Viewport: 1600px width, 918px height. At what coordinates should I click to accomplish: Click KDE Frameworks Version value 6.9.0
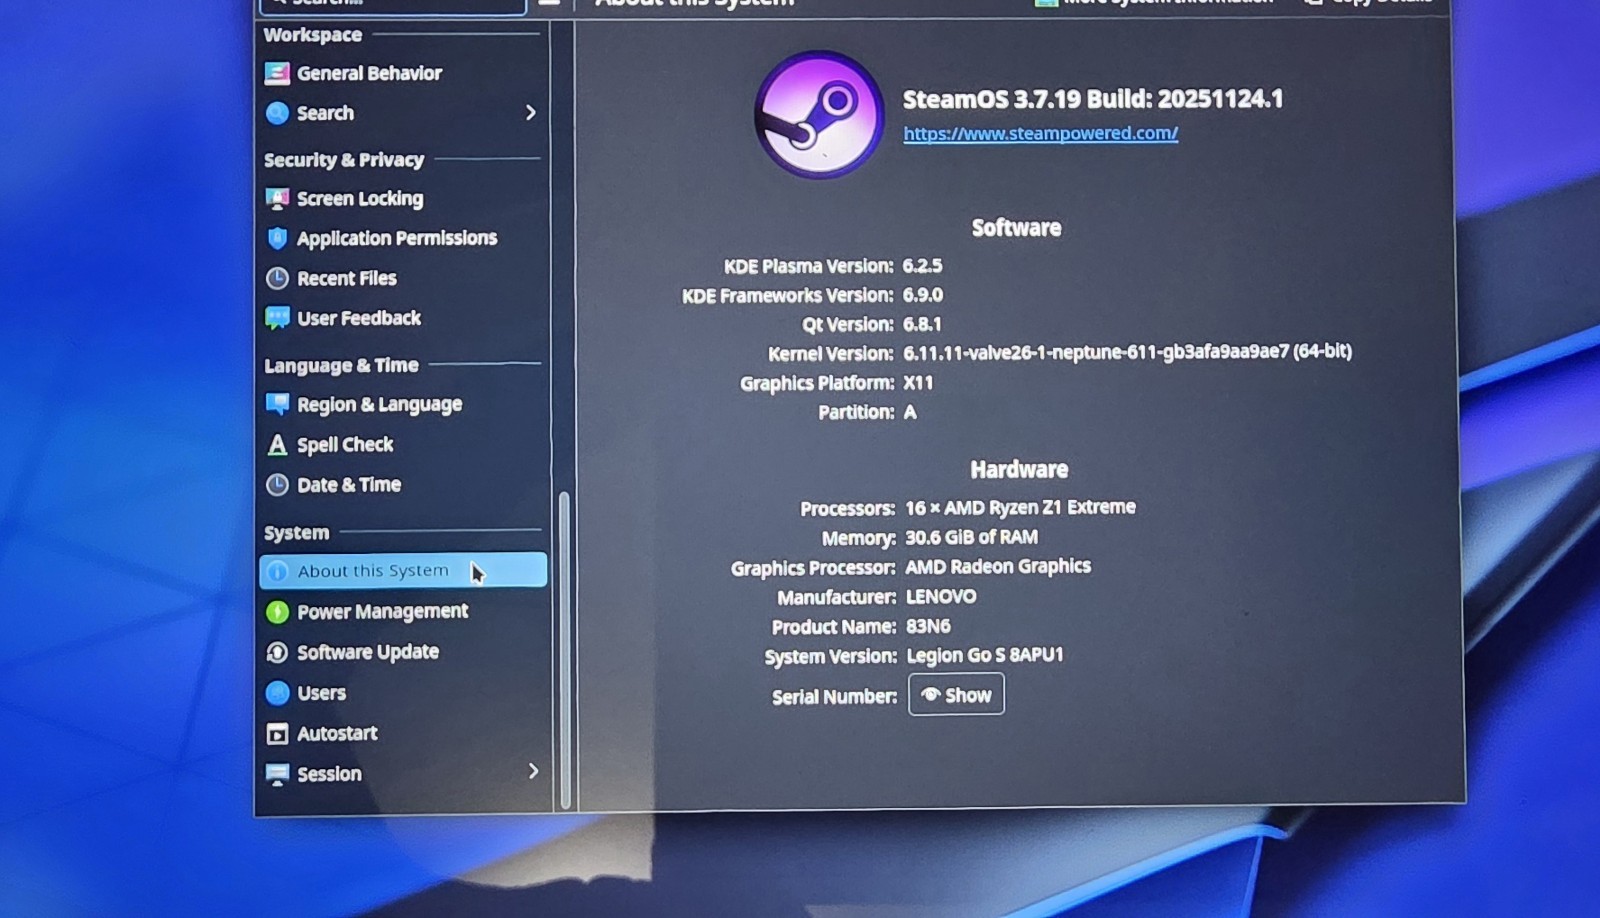(x=922, y=295)
